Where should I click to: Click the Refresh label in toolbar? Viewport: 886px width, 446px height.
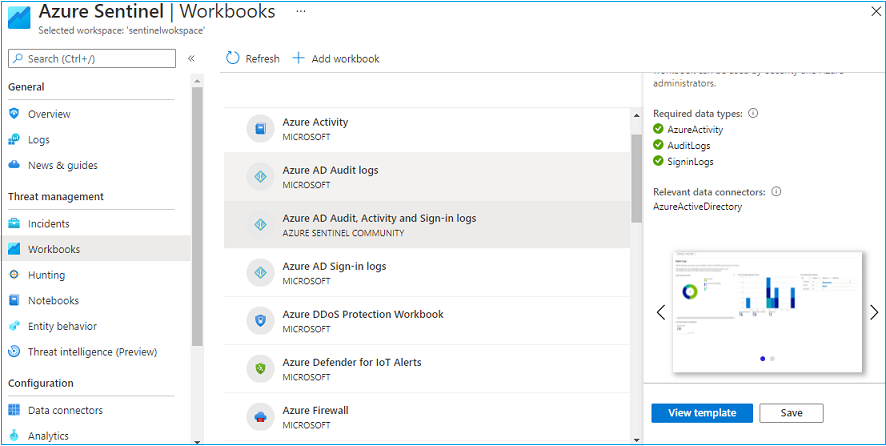click(x=262, y=59)
